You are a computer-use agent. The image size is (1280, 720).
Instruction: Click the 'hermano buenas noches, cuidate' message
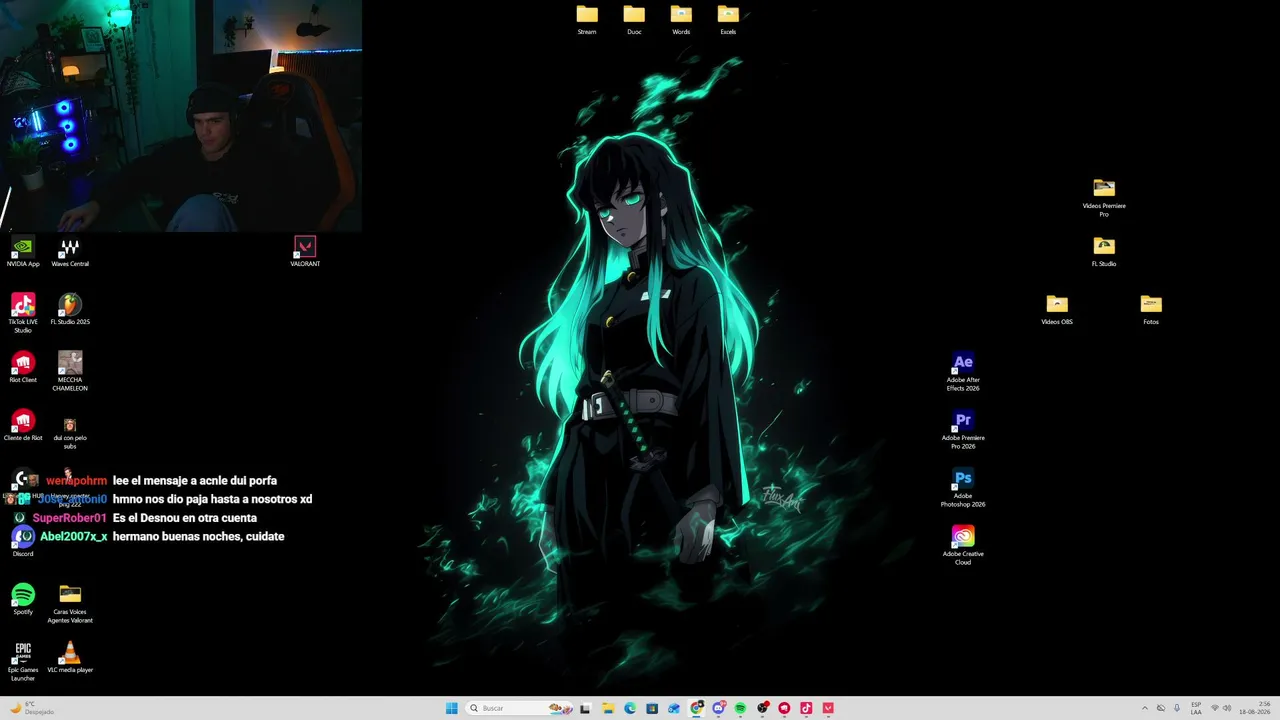(198, 537)
